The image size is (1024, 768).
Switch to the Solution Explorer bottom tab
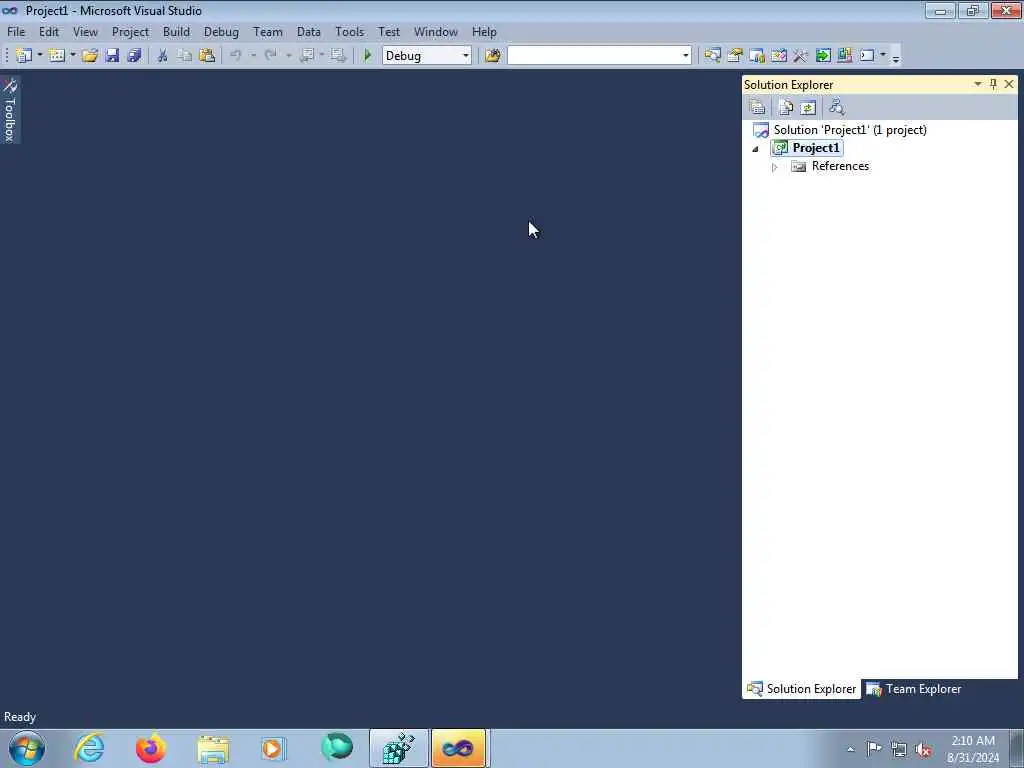801,689
